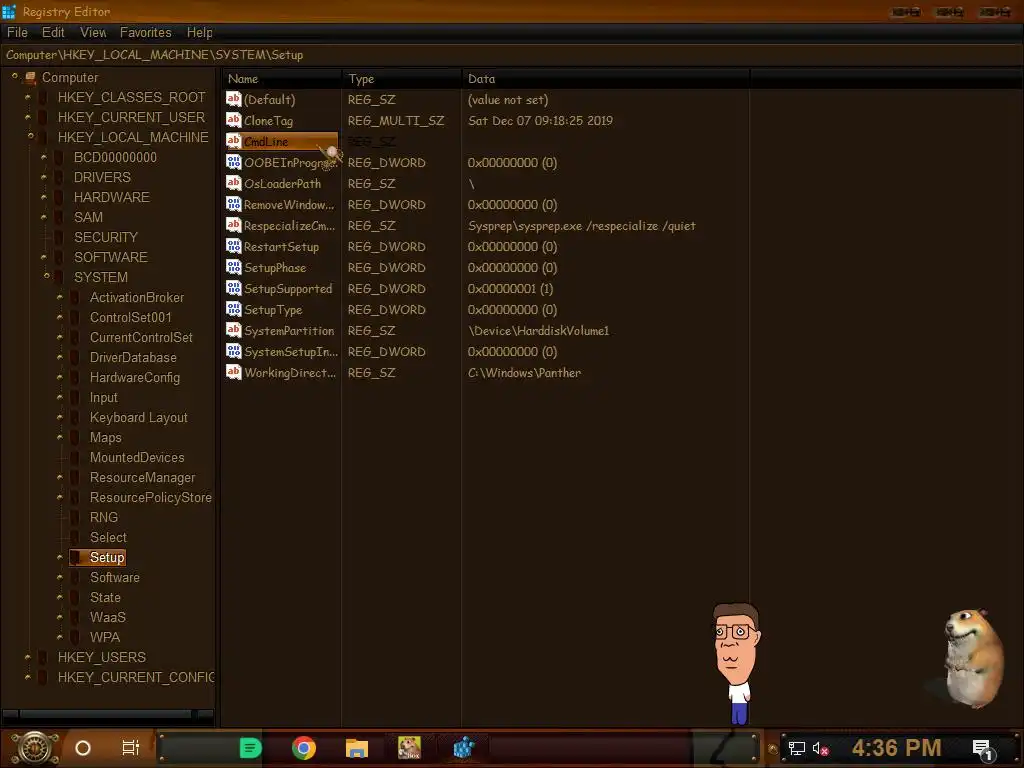Screen dimensions: 1024x768
Task: Expand the ControlSet001 key
Action: (59, 317)
